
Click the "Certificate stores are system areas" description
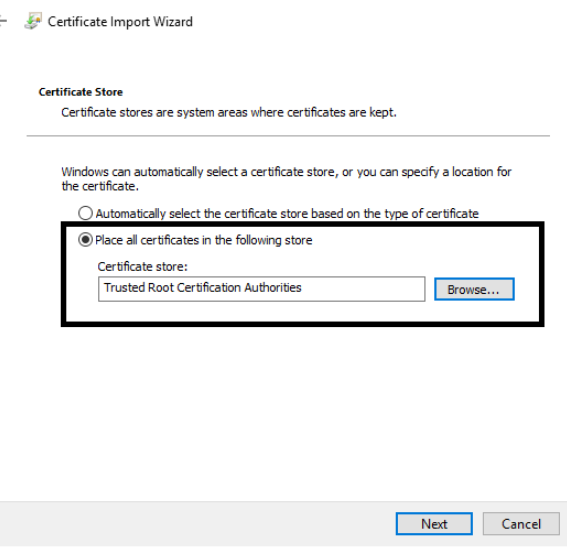coord(229,113)
